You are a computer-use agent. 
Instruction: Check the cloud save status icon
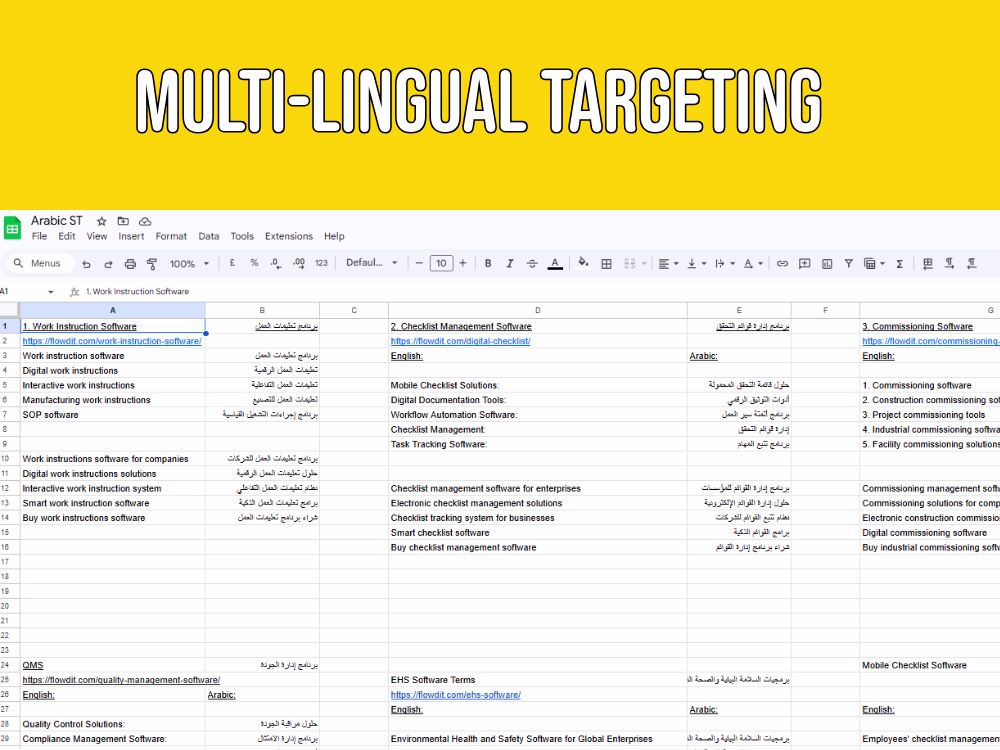pyautogui.click(x=145, y=221)
